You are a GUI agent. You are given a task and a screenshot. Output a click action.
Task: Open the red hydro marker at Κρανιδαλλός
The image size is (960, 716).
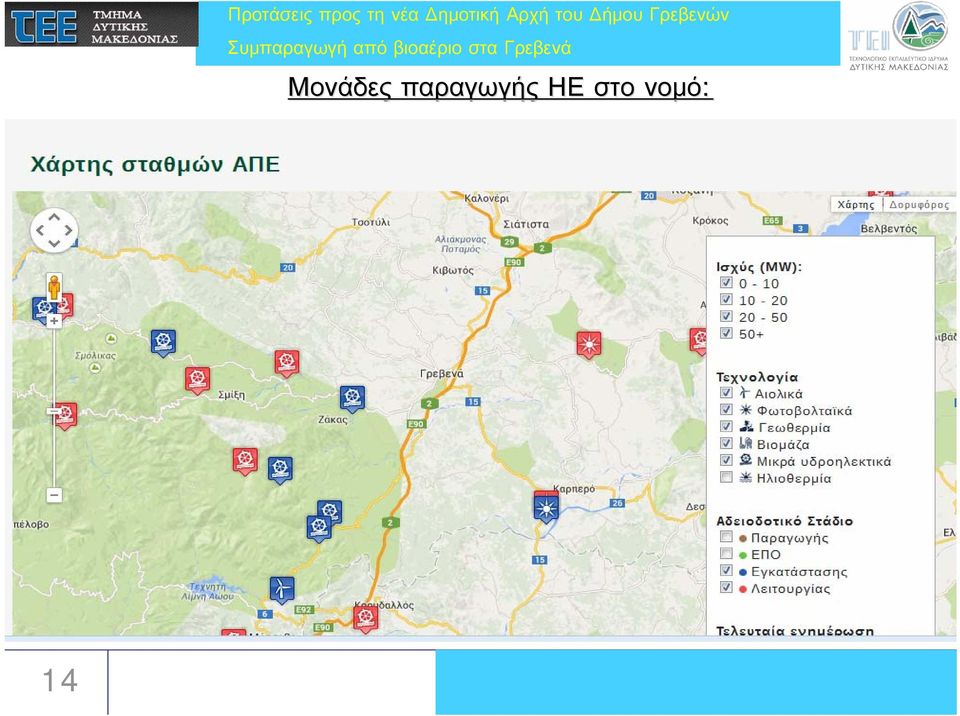pos(366,618)
